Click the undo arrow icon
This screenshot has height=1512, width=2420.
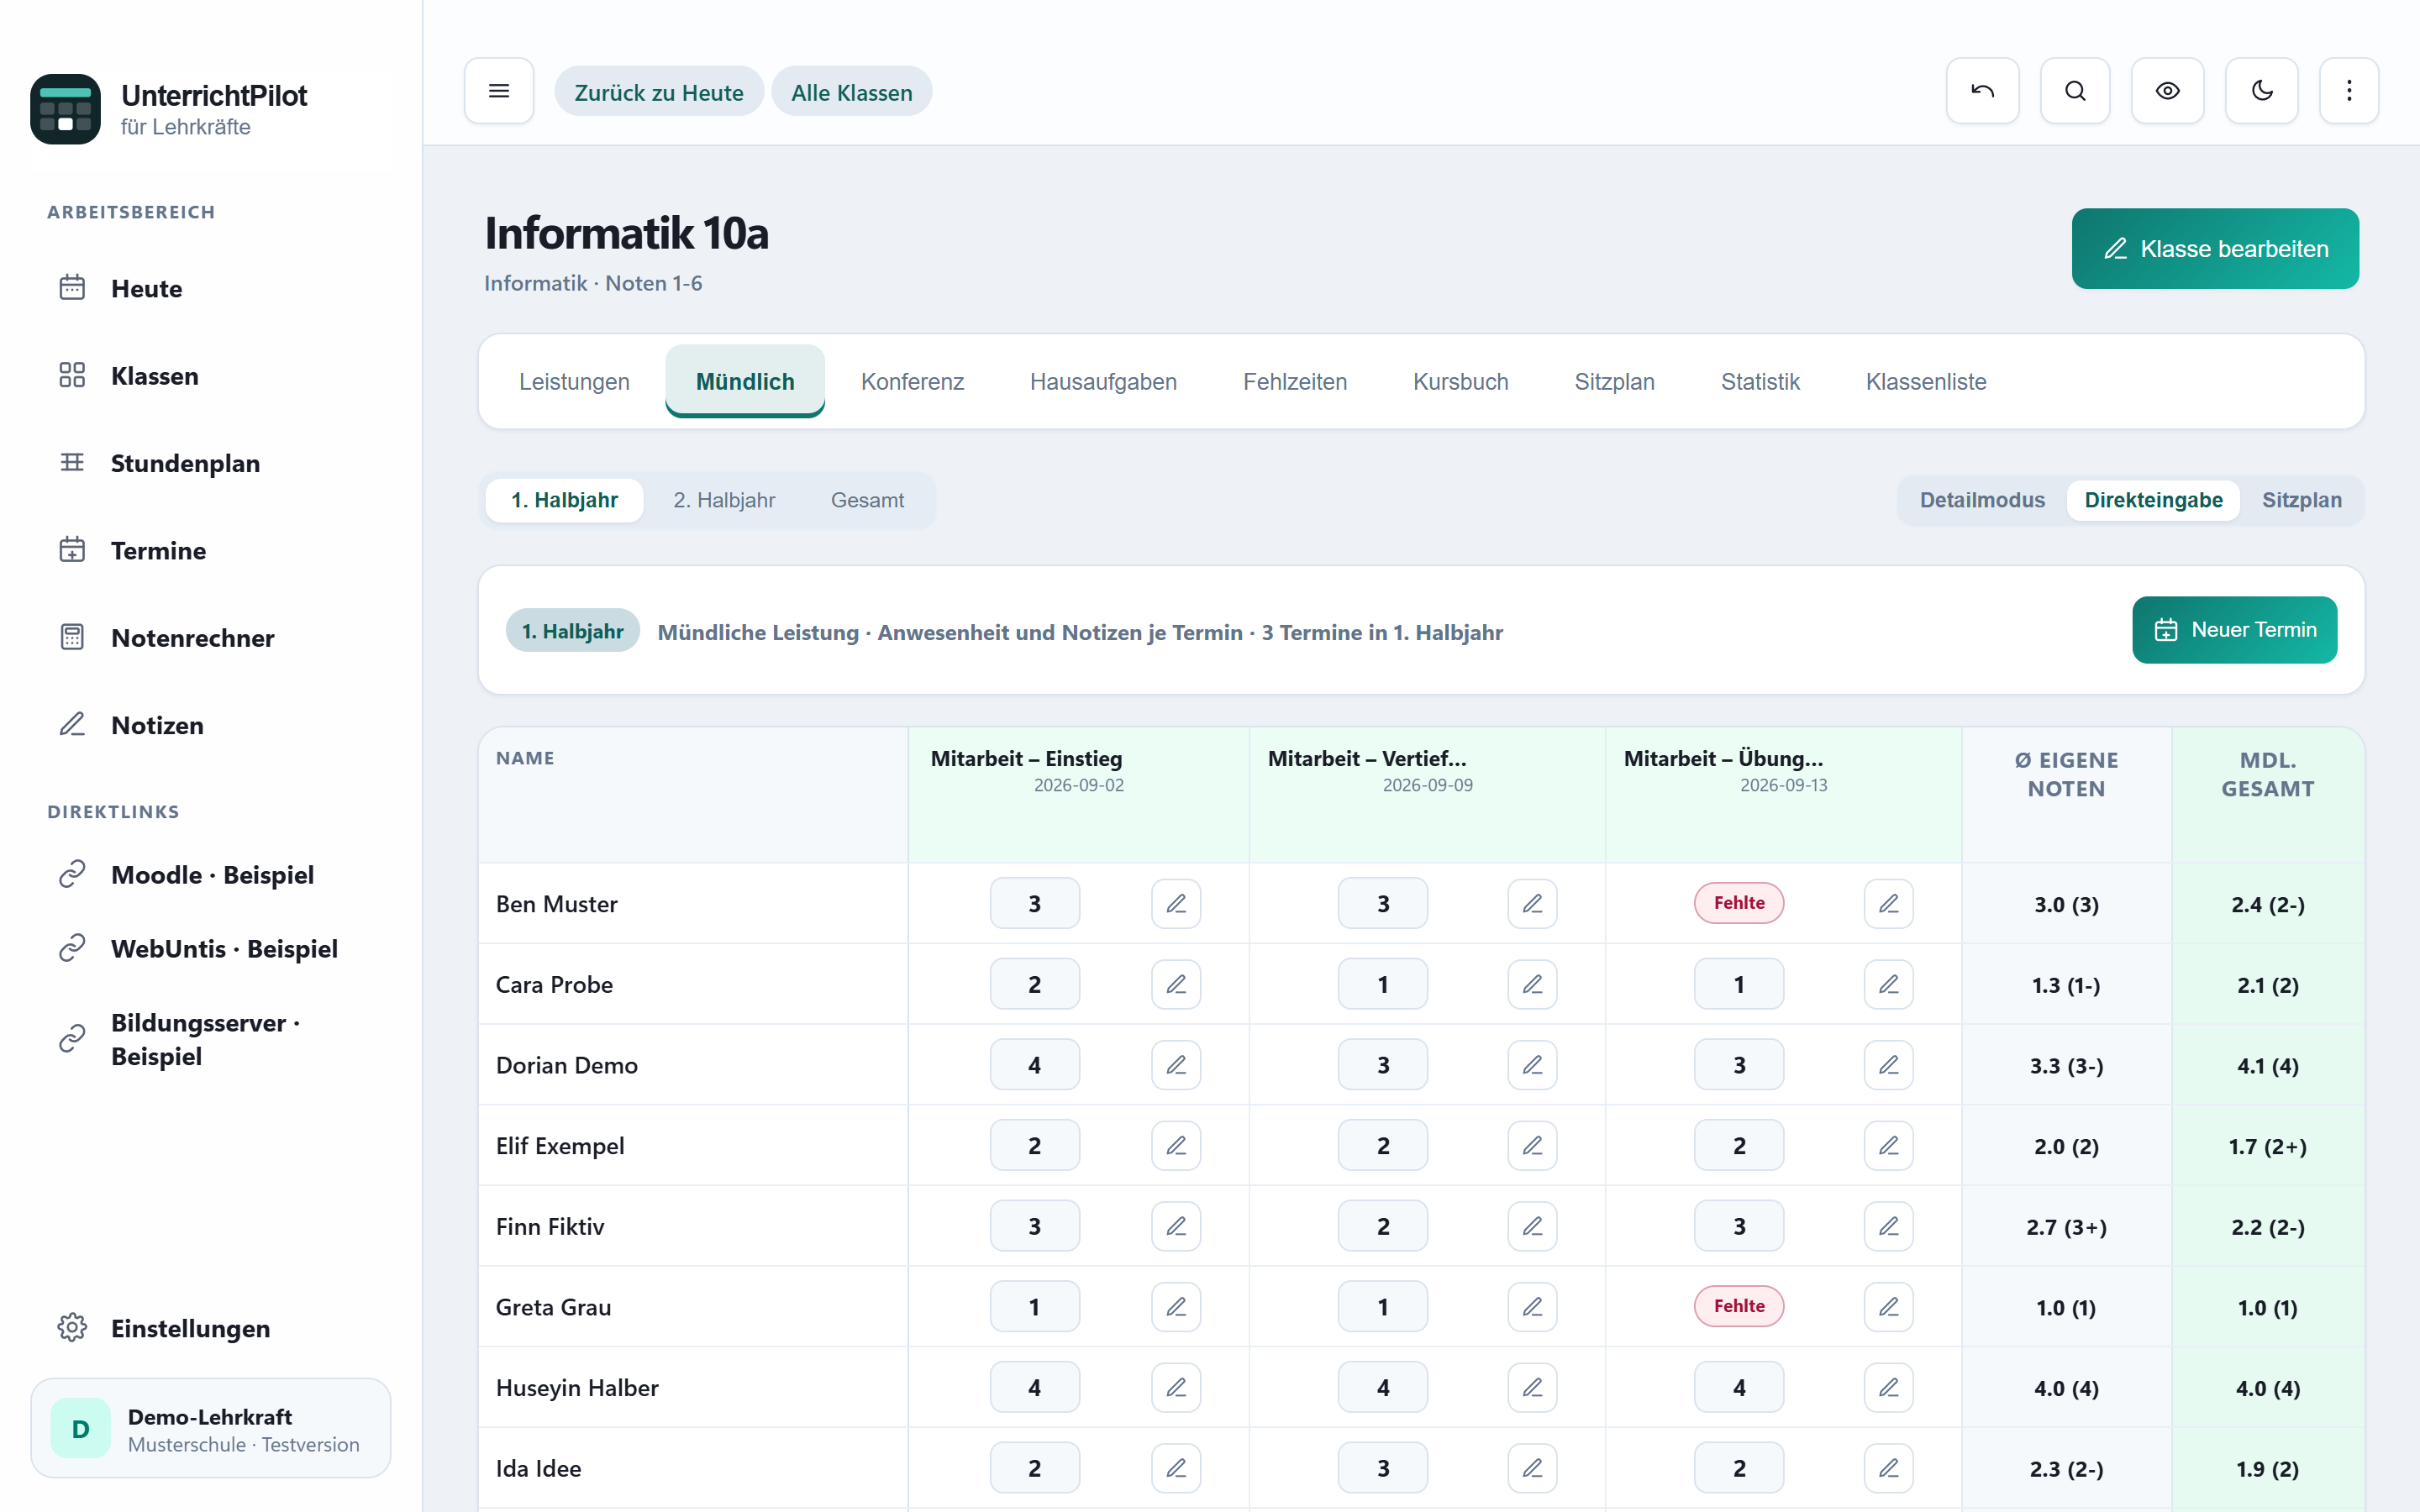[1982, 91]
